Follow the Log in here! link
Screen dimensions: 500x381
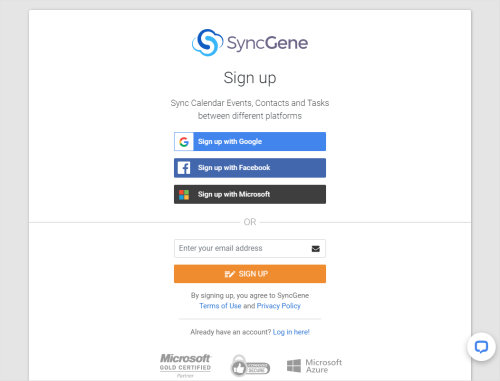pyautogui.click(x=291, y=332)
